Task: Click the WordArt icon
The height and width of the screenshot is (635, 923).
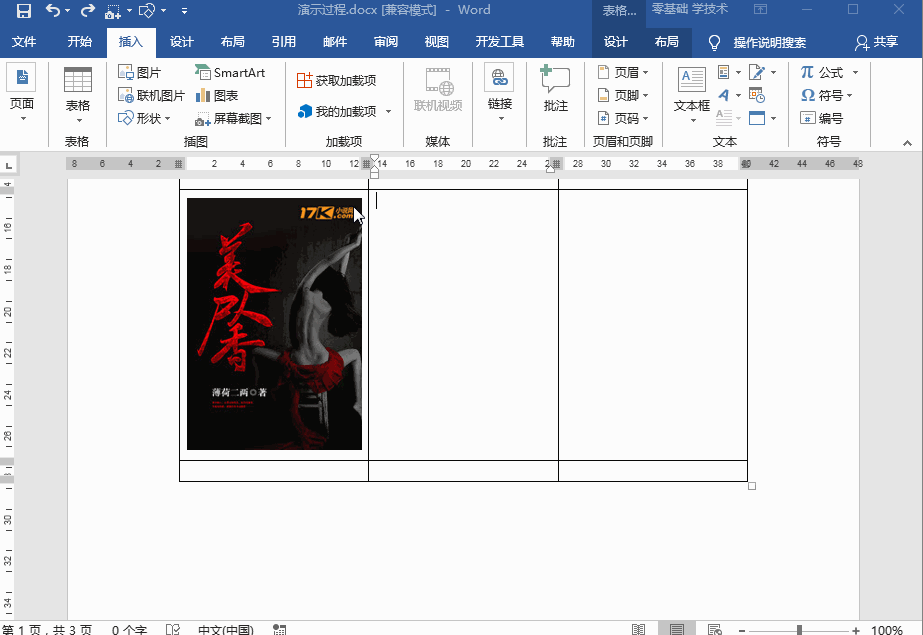Action: [x=724, y=95]
